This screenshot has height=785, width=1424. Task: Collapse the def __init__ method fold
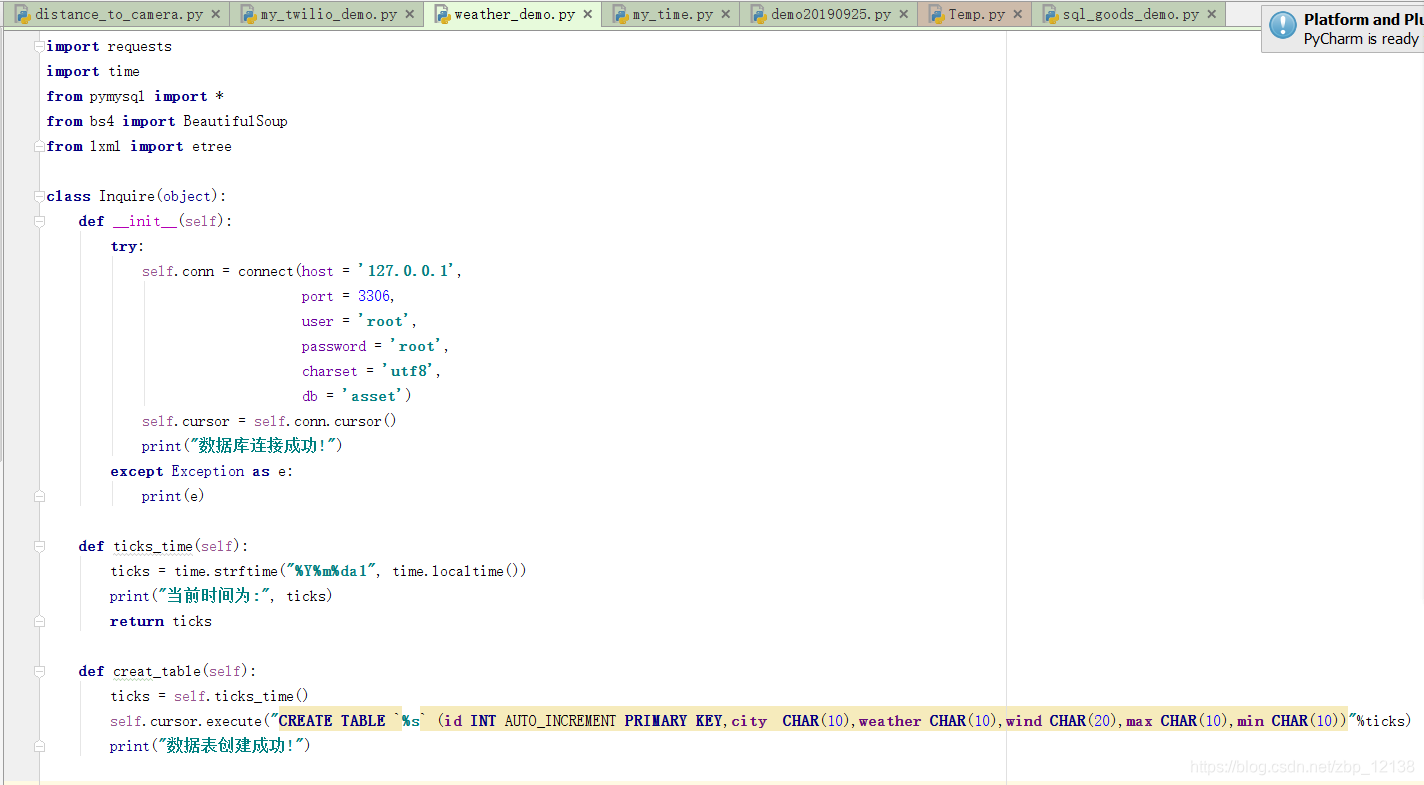tap(39, 221)
